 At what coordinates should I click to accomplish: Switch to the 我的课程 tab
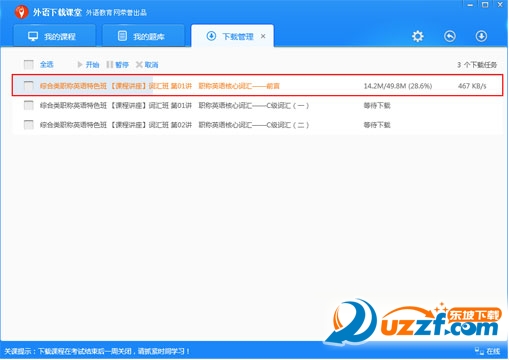point(54,36)
